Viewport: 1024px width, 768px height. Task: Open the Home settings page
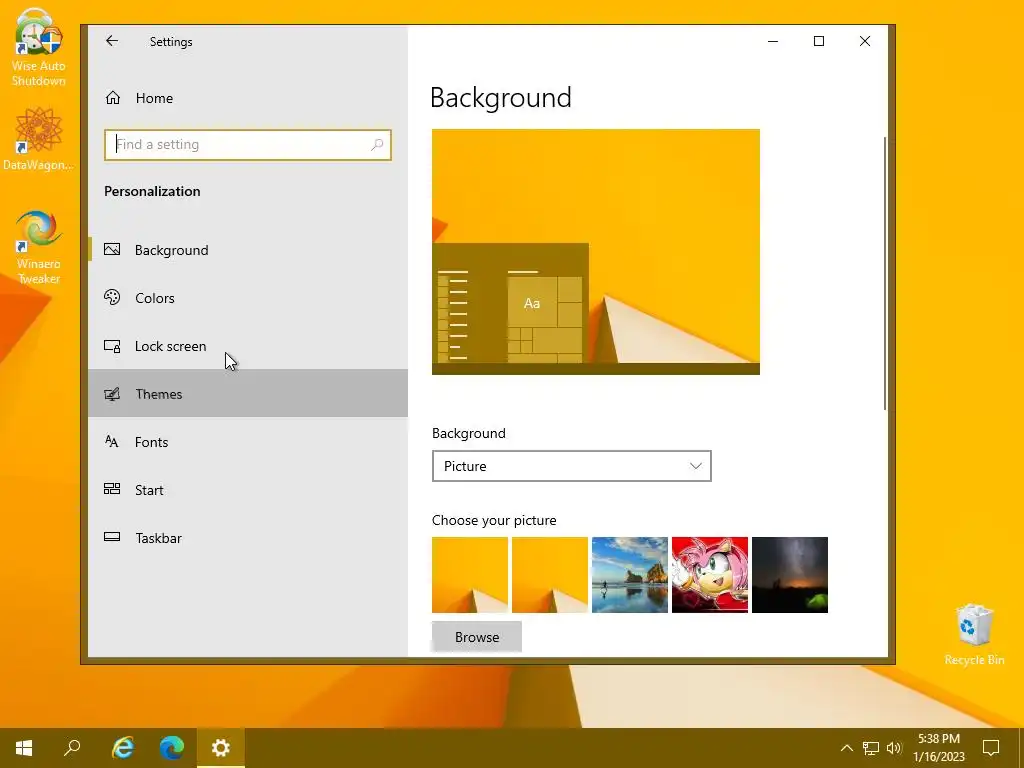(248, 98)
